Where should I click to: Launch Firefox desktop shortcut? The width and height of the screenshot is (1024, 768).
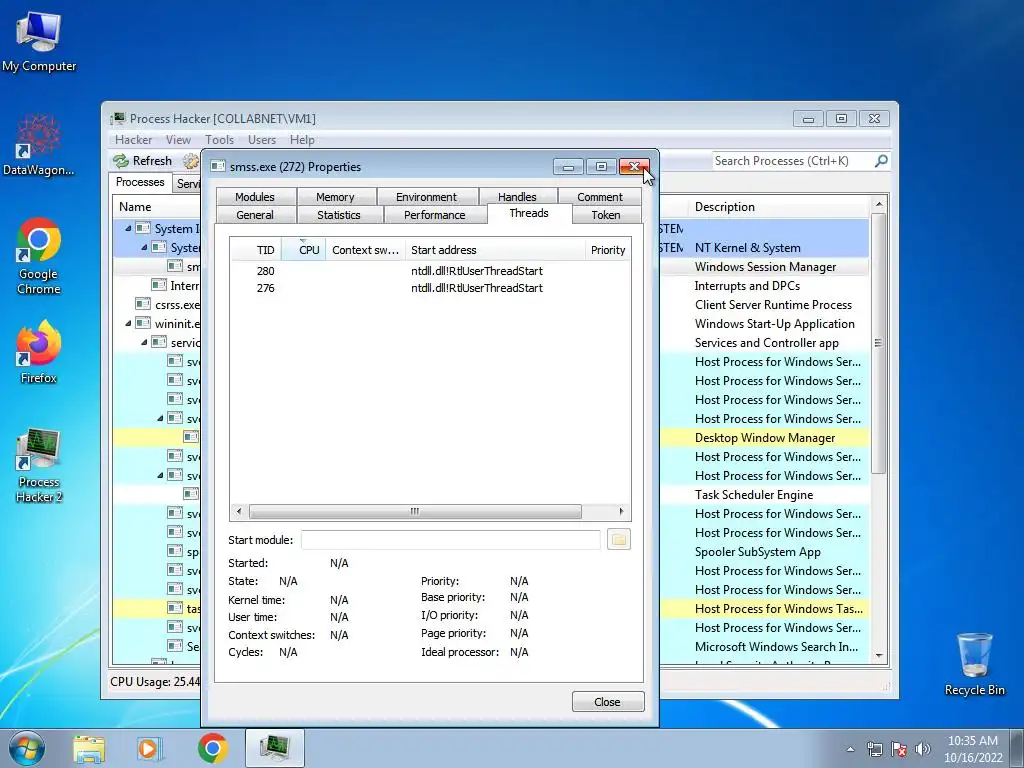tap(39, 353)
